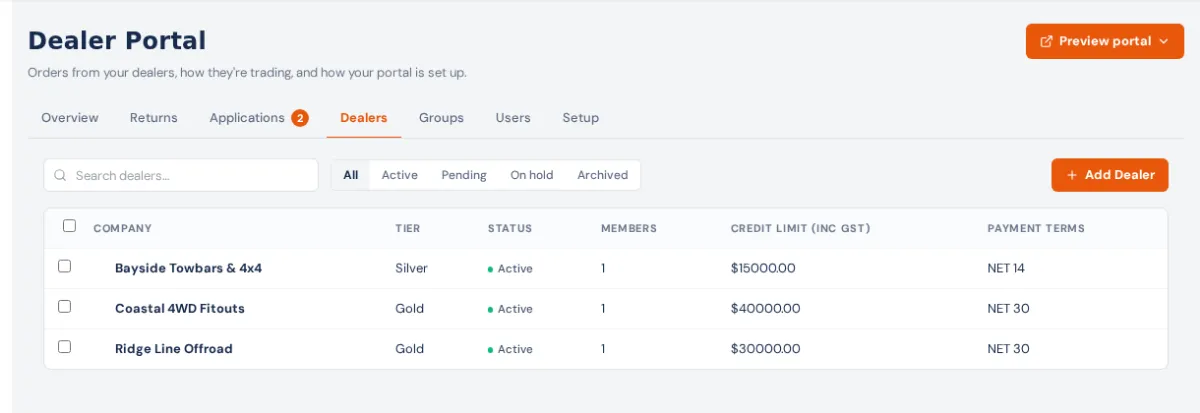Click NET 30 for Coastal 4WD Fitouts
Screen dimensions: 1200x413
[x=1008, y=308]
